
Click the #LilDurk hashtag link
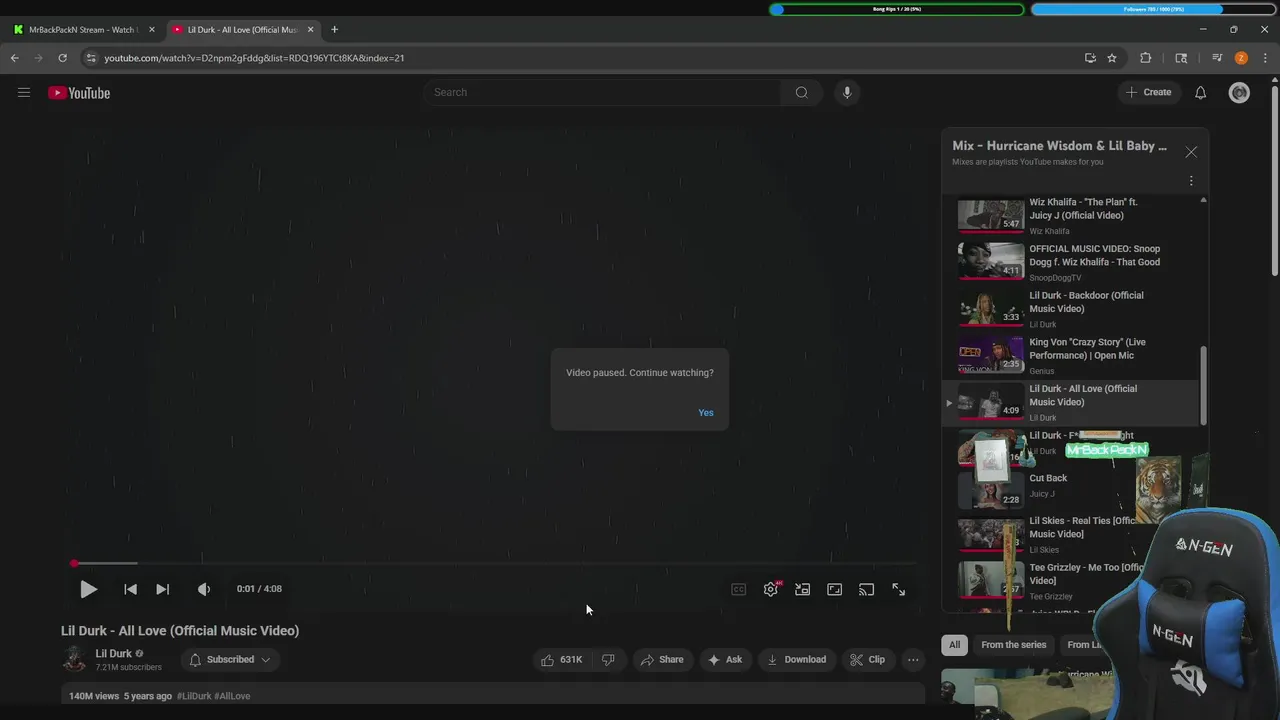(194, 696)
